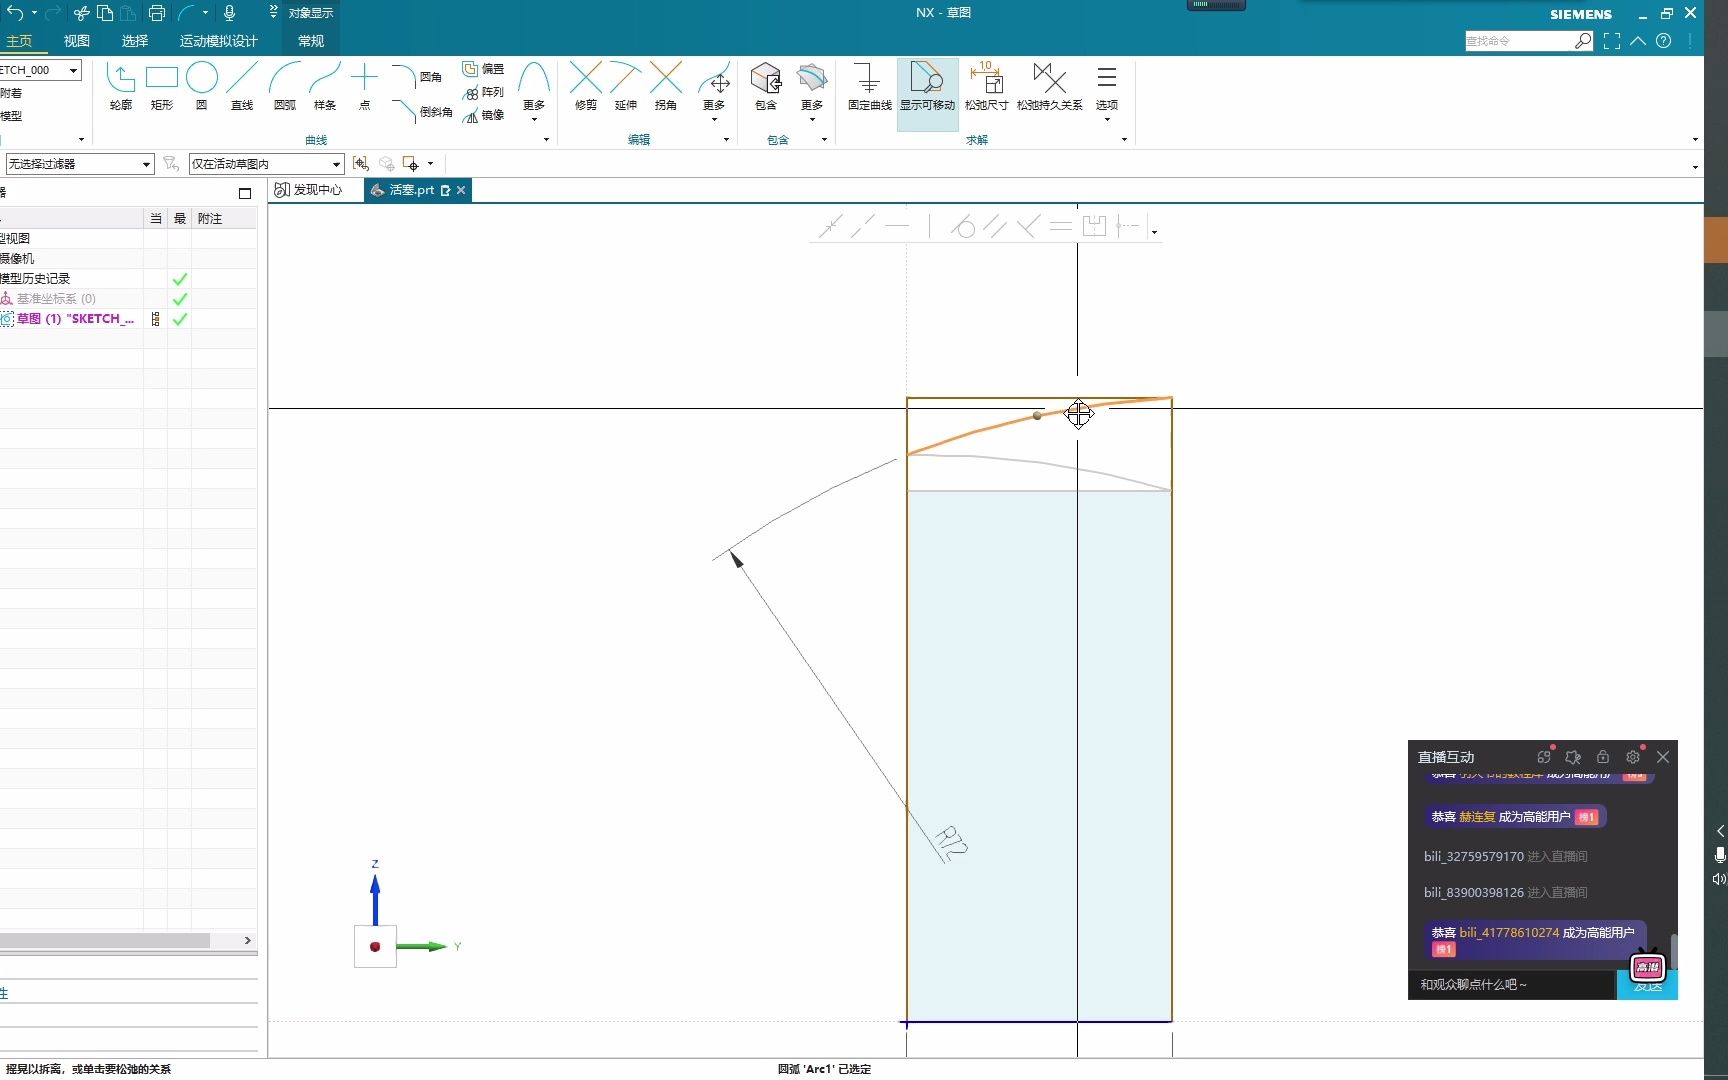The width and height of the screenshot is (1728, 1080).
Task: Open the 发现中心 document tab
Action: point(309,190)
